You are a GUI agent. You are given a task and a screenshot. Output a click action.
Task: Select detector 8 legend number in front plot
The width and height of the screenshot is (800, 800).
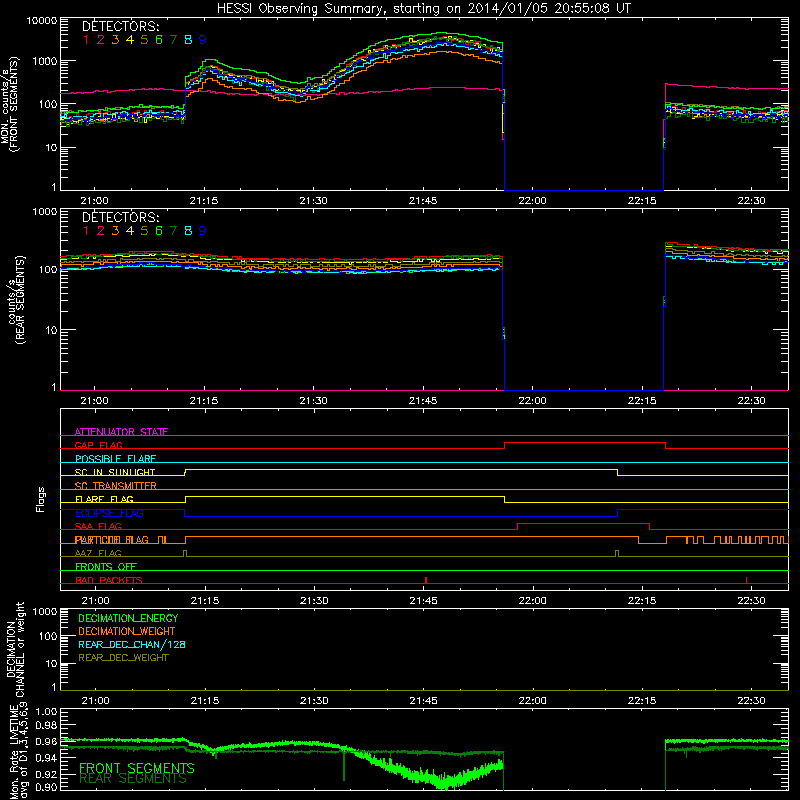188,40
